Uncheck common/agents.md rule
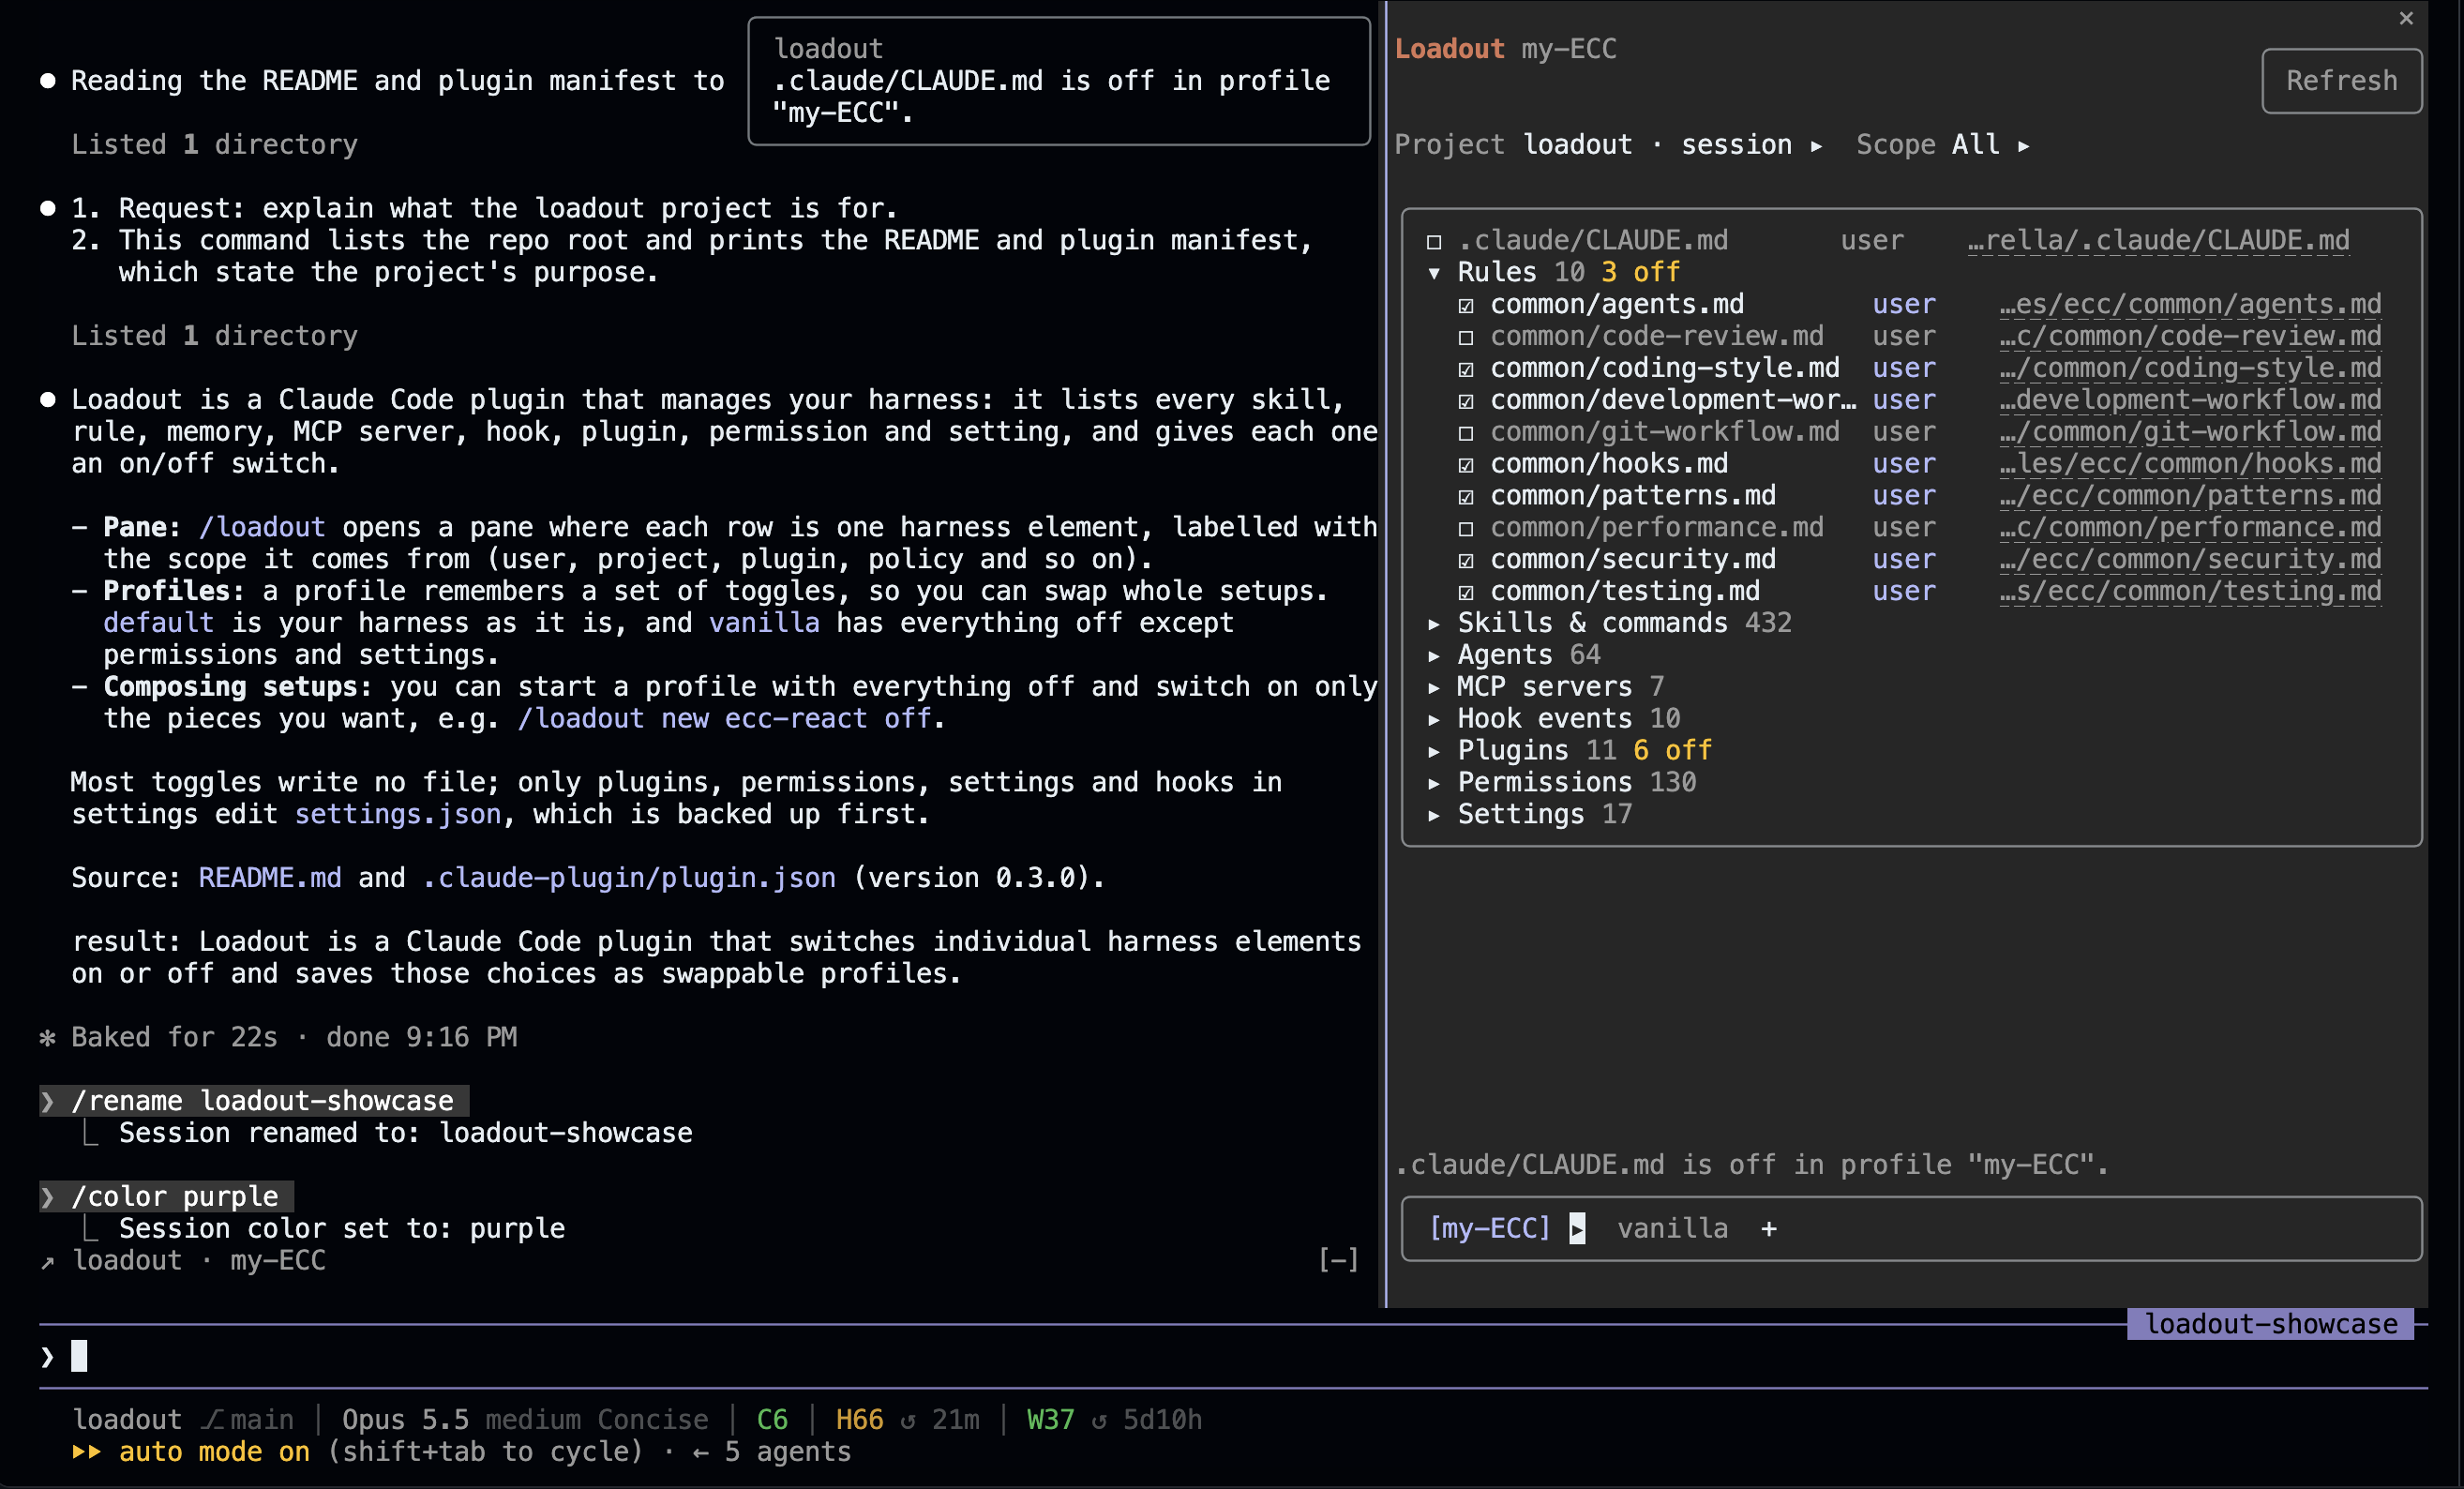2464x1489 pixels. (x=1465, y=305)
